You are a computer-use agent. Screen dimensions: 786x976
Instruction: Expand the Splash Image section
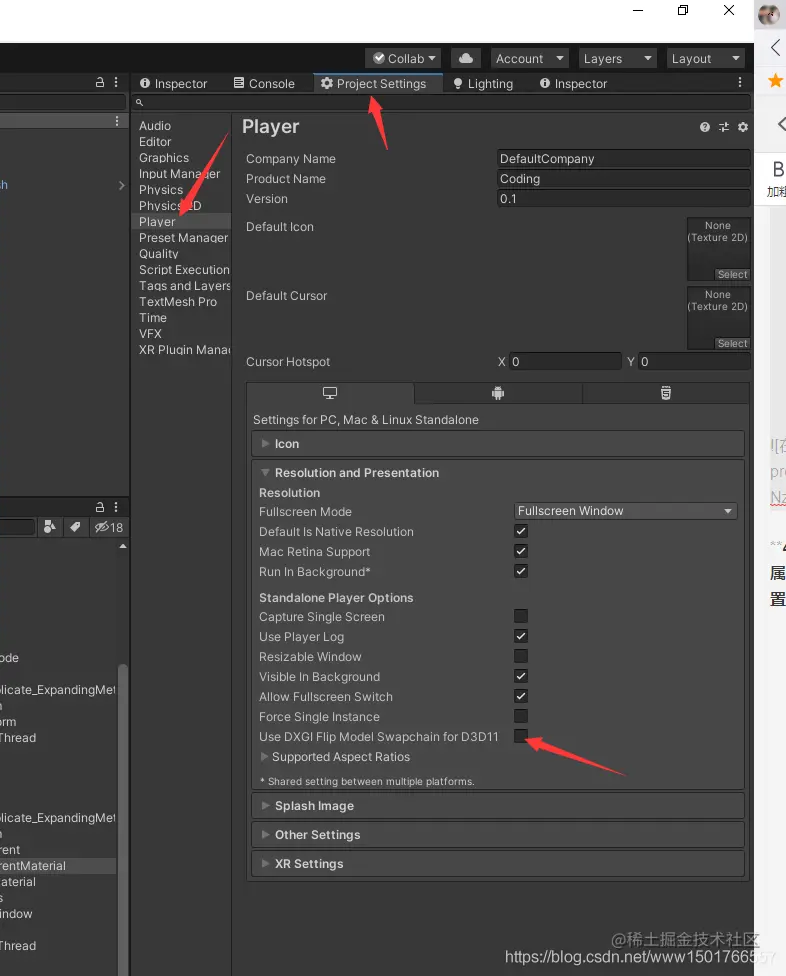[498, 806]
